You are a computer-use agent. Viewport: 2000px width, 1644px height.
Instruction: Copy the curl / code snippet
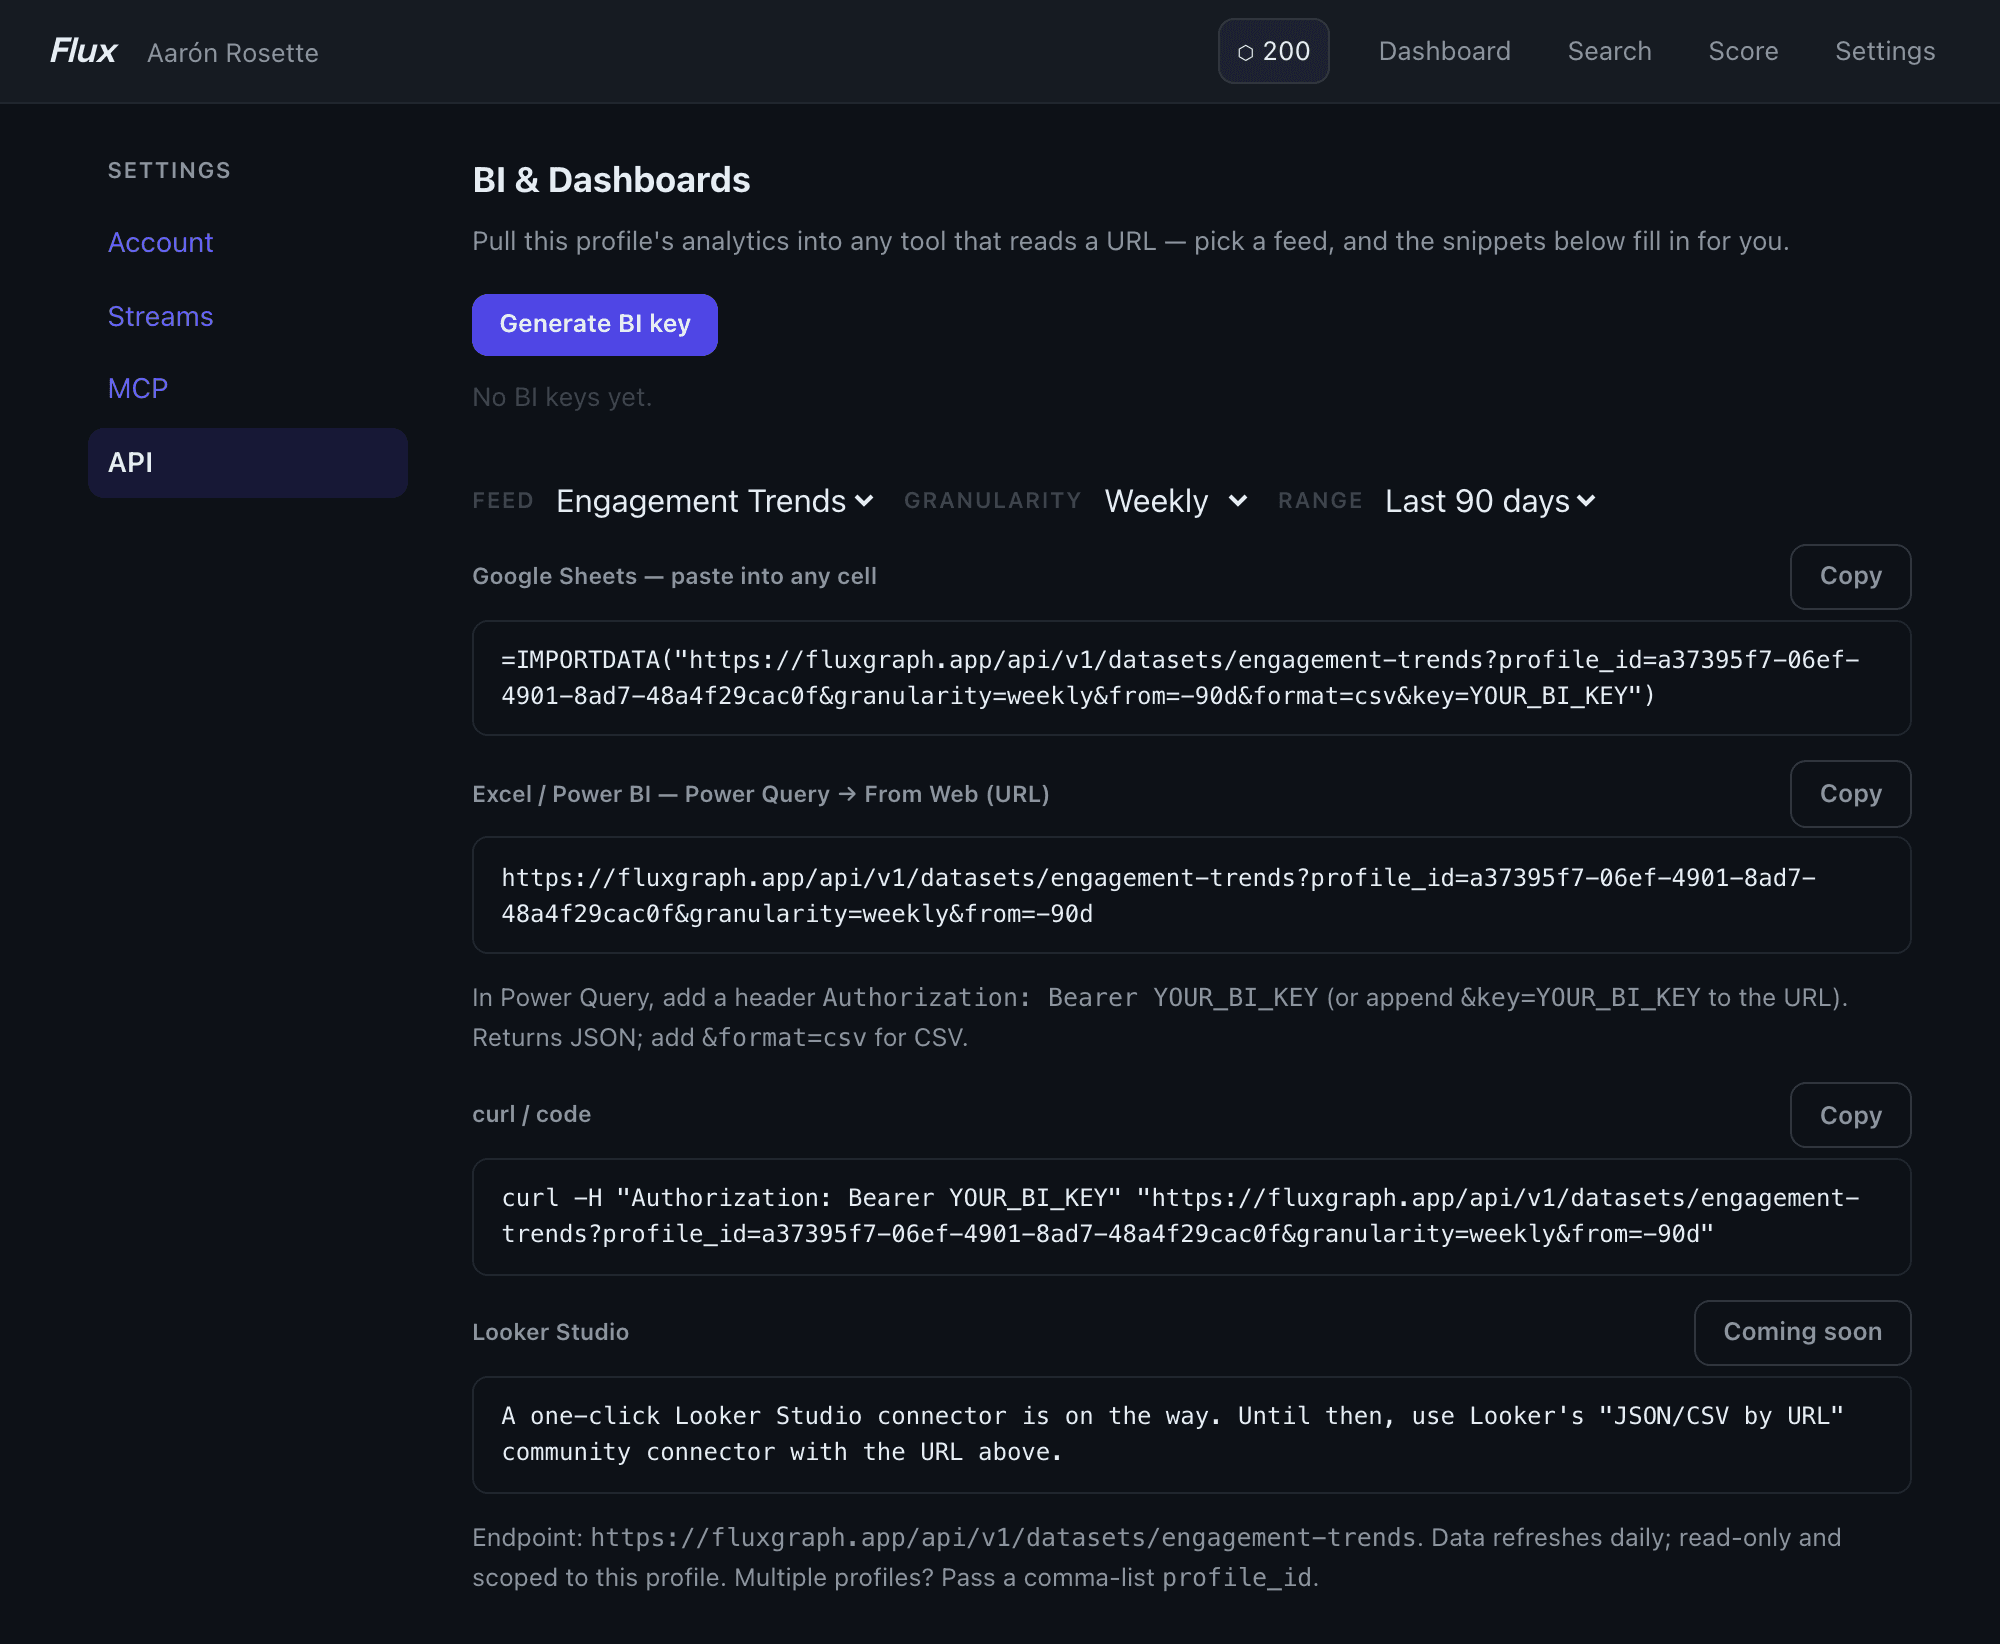[x=1850, y=1115]
